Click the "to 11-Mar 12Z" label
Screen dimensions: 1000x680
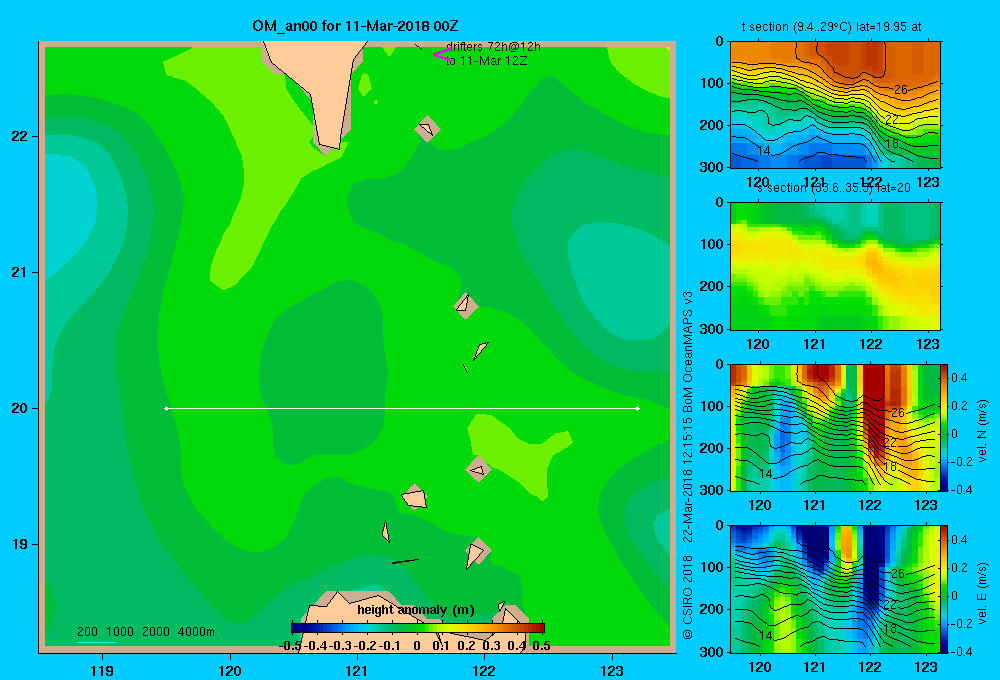487,61
